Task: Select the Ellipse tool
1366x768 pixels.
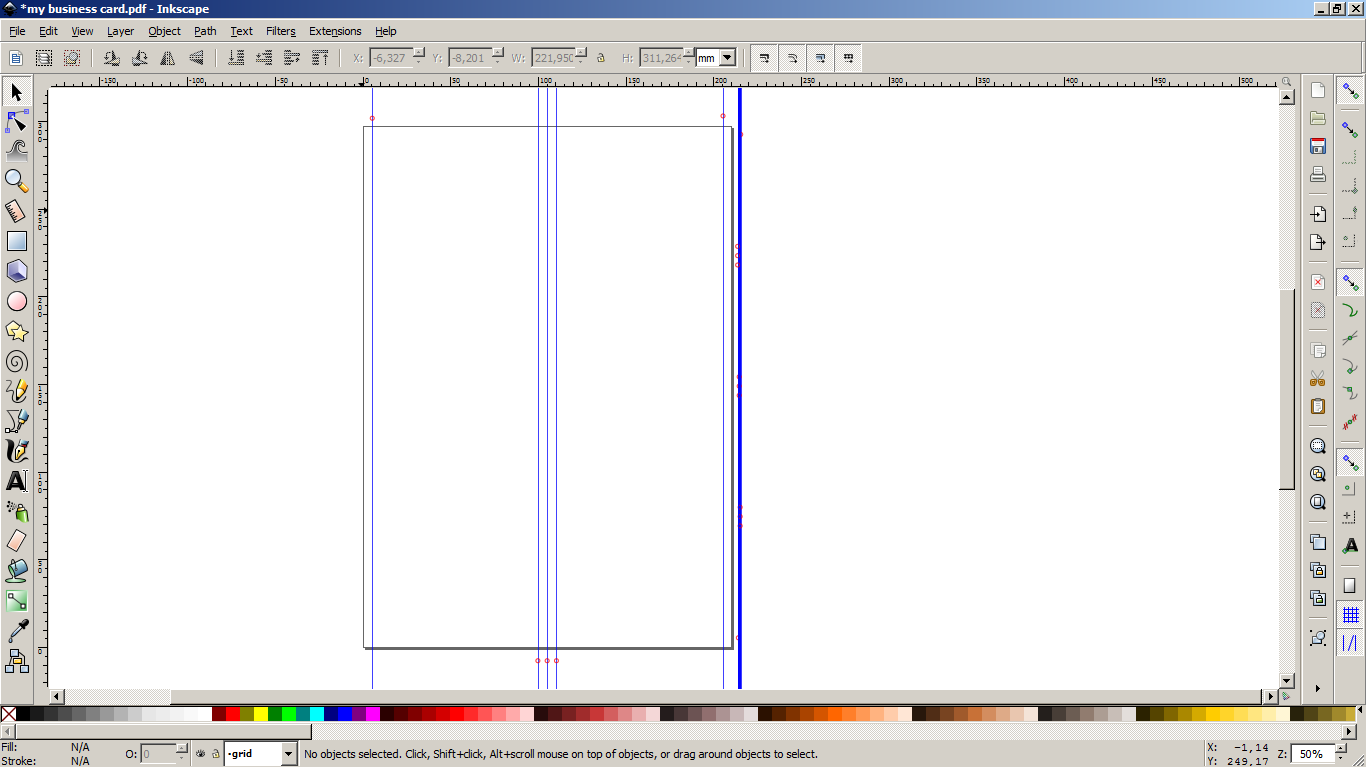Action: point(15,300)
